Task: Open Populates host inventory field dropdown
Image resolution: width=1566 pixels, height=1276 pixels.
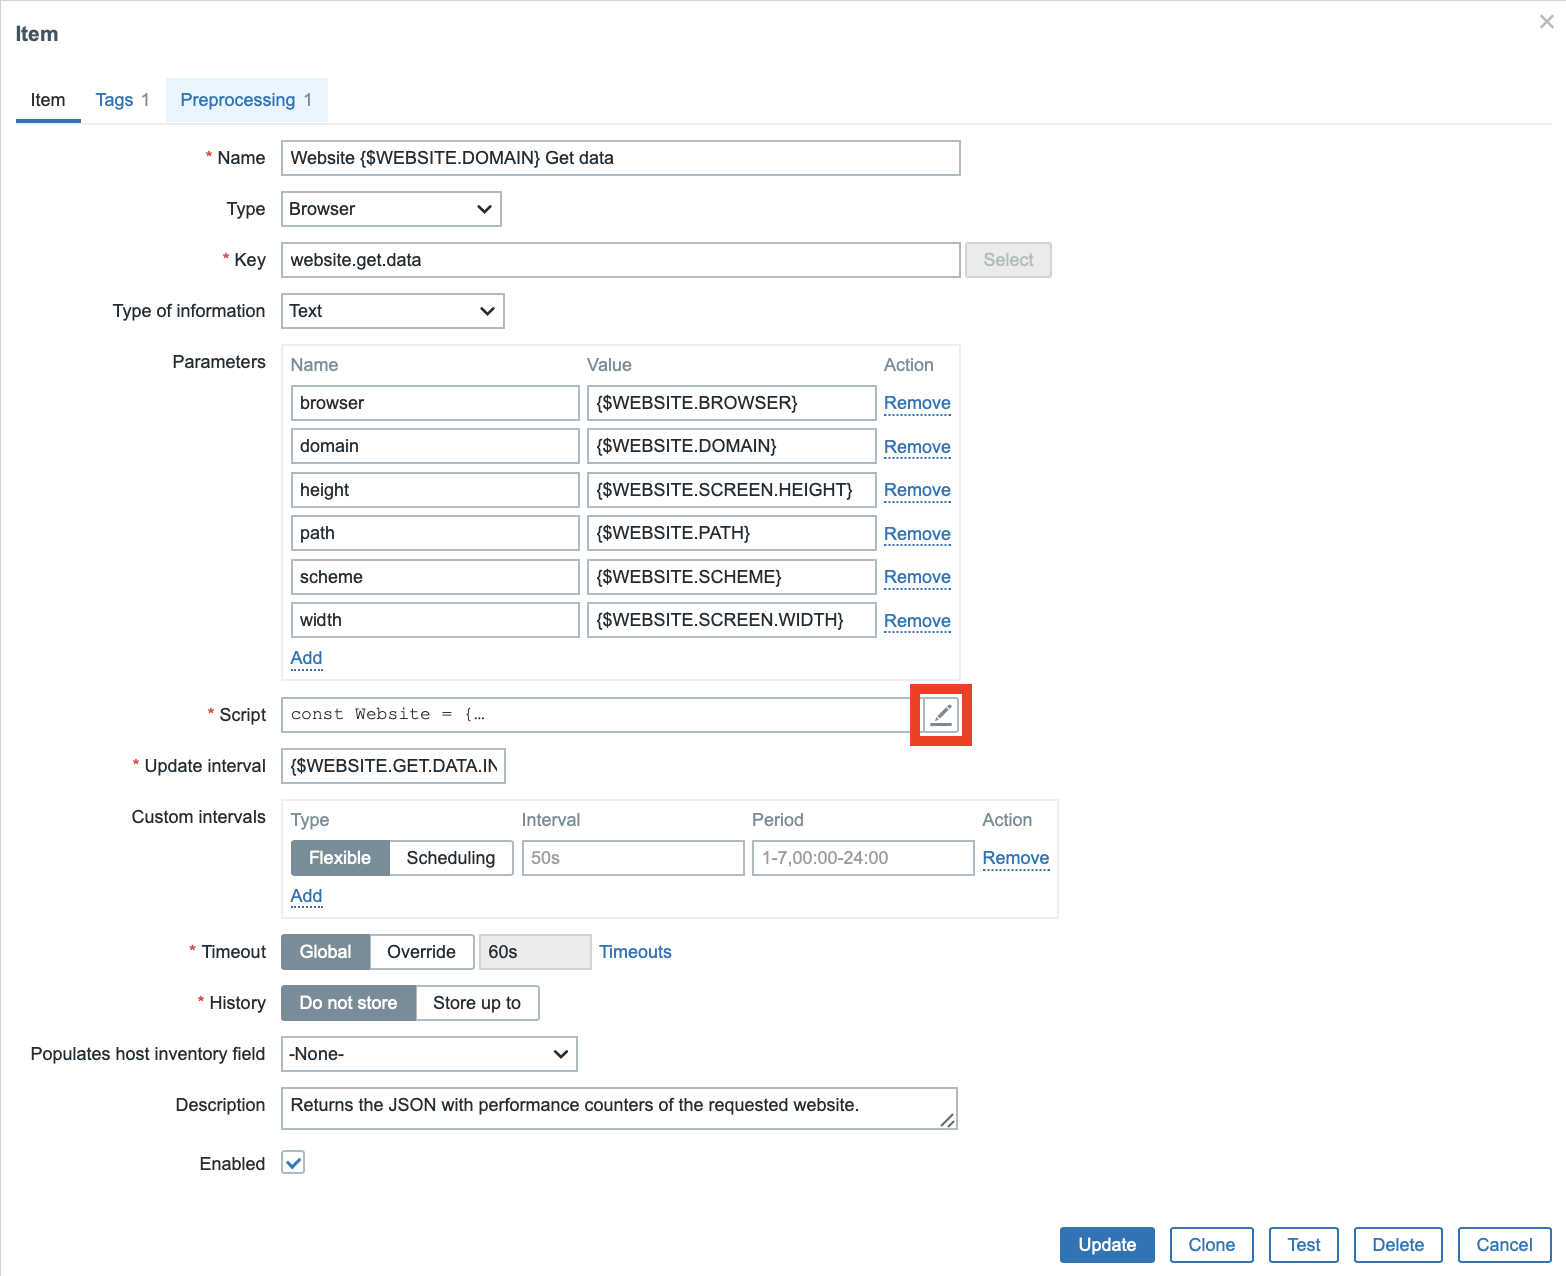Action: [429, 1054]
